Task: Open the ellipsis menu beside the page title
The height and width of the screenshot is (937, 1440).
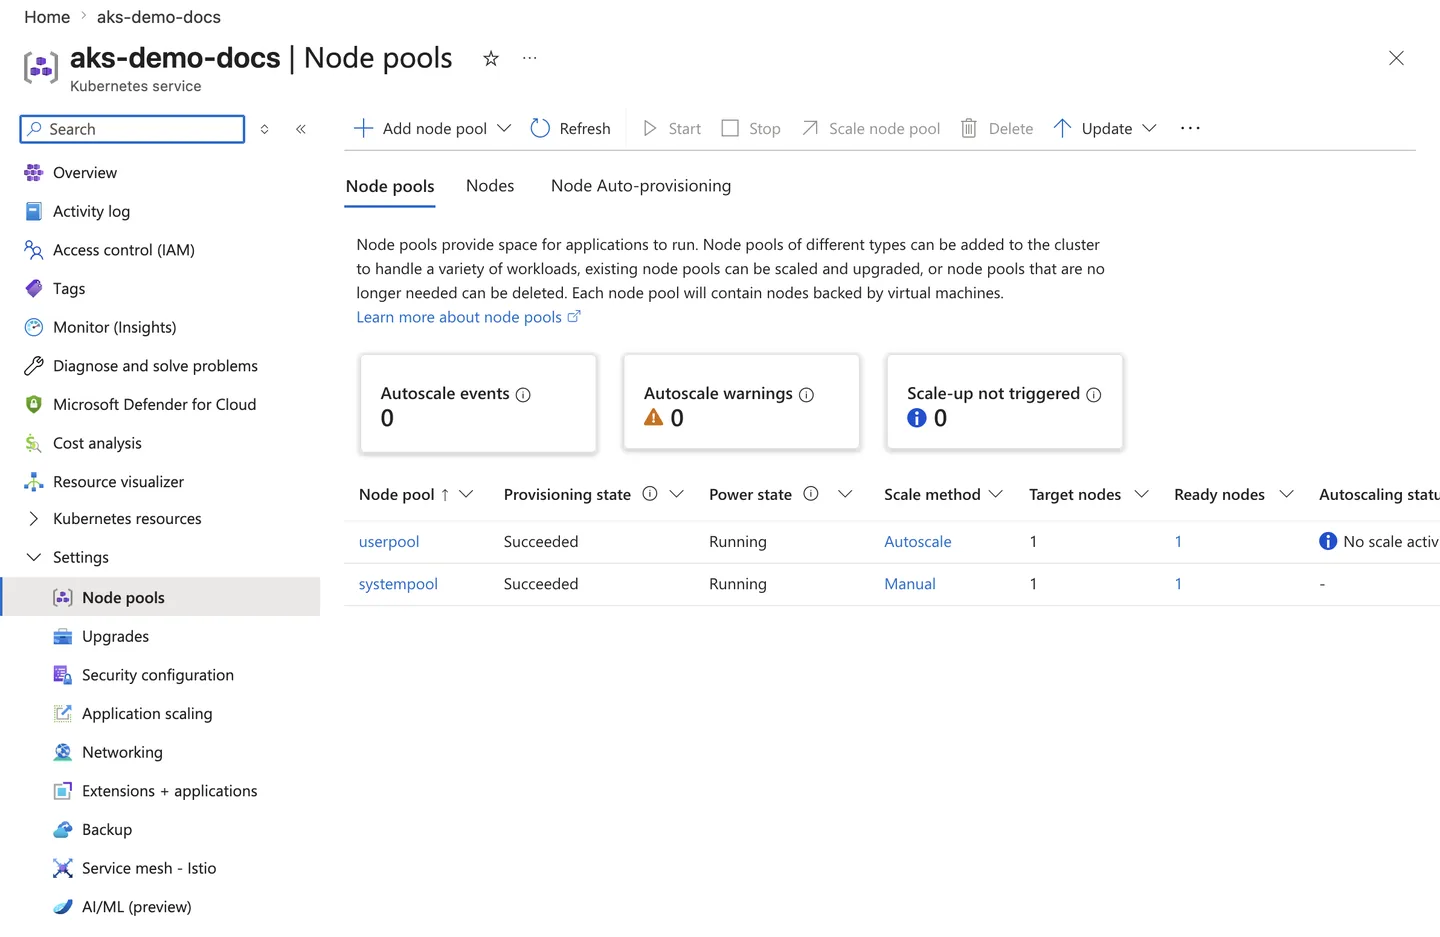Action: [x=530, y=58]
